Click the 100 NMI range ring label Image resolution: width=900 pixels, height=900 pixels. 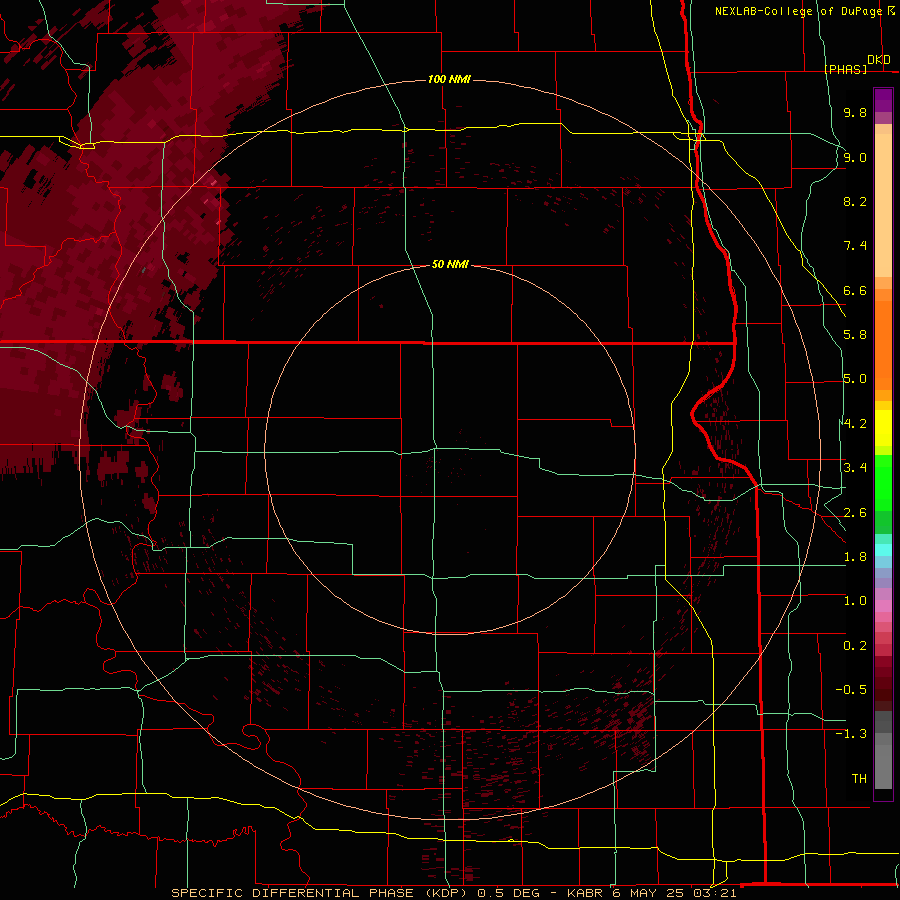pyautogui.click(x=449, y=79)
